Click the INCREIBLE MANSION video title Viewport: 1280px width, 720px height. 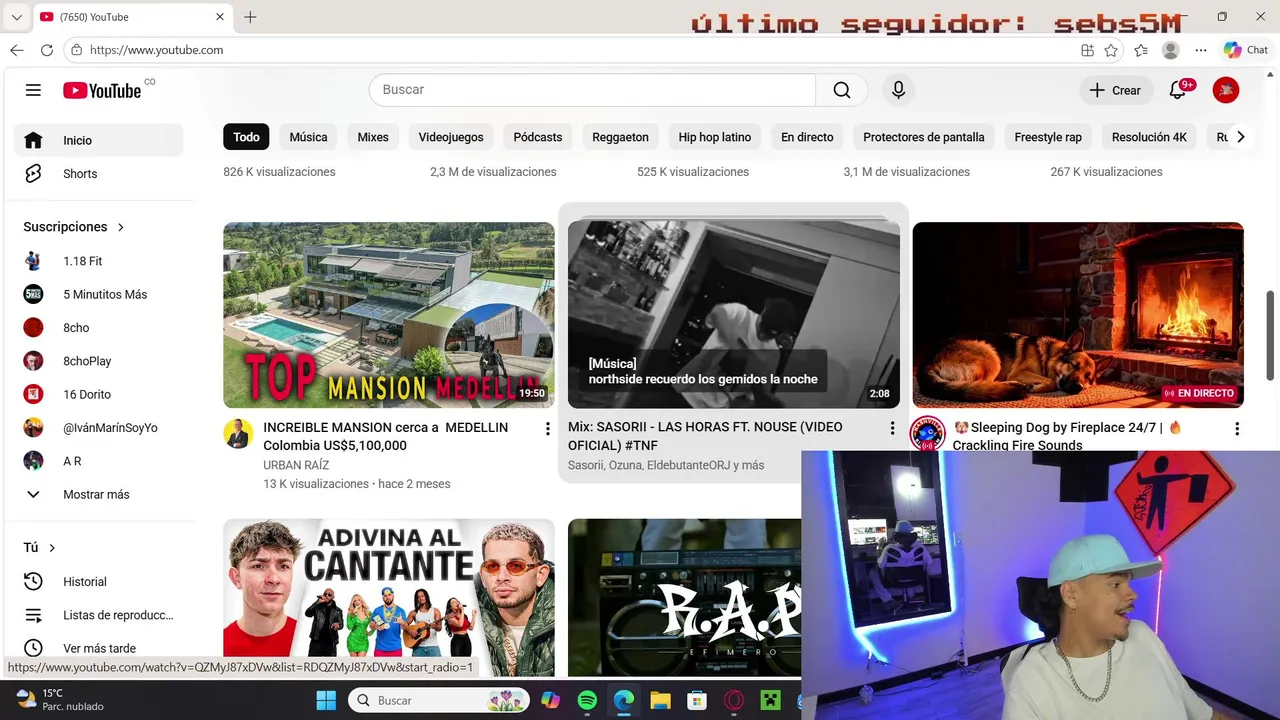pyautogui.click(x=386, y=436)
